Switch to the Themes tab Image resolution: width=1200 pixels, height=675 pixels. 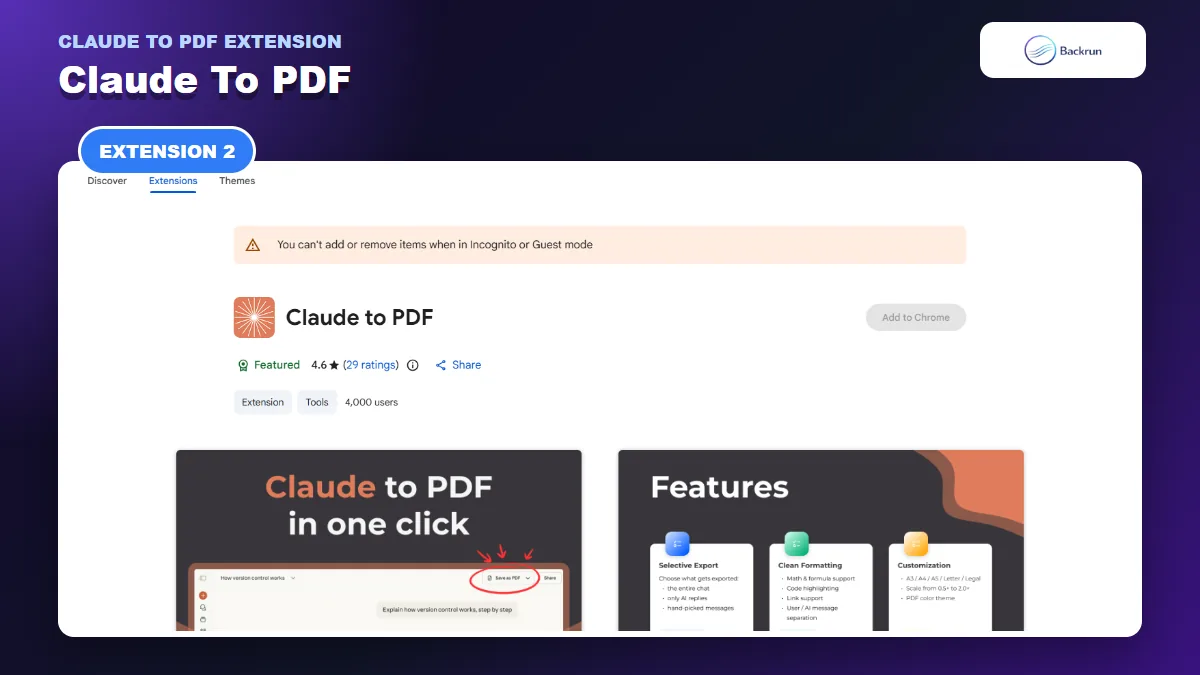click(x=237, y=181)
